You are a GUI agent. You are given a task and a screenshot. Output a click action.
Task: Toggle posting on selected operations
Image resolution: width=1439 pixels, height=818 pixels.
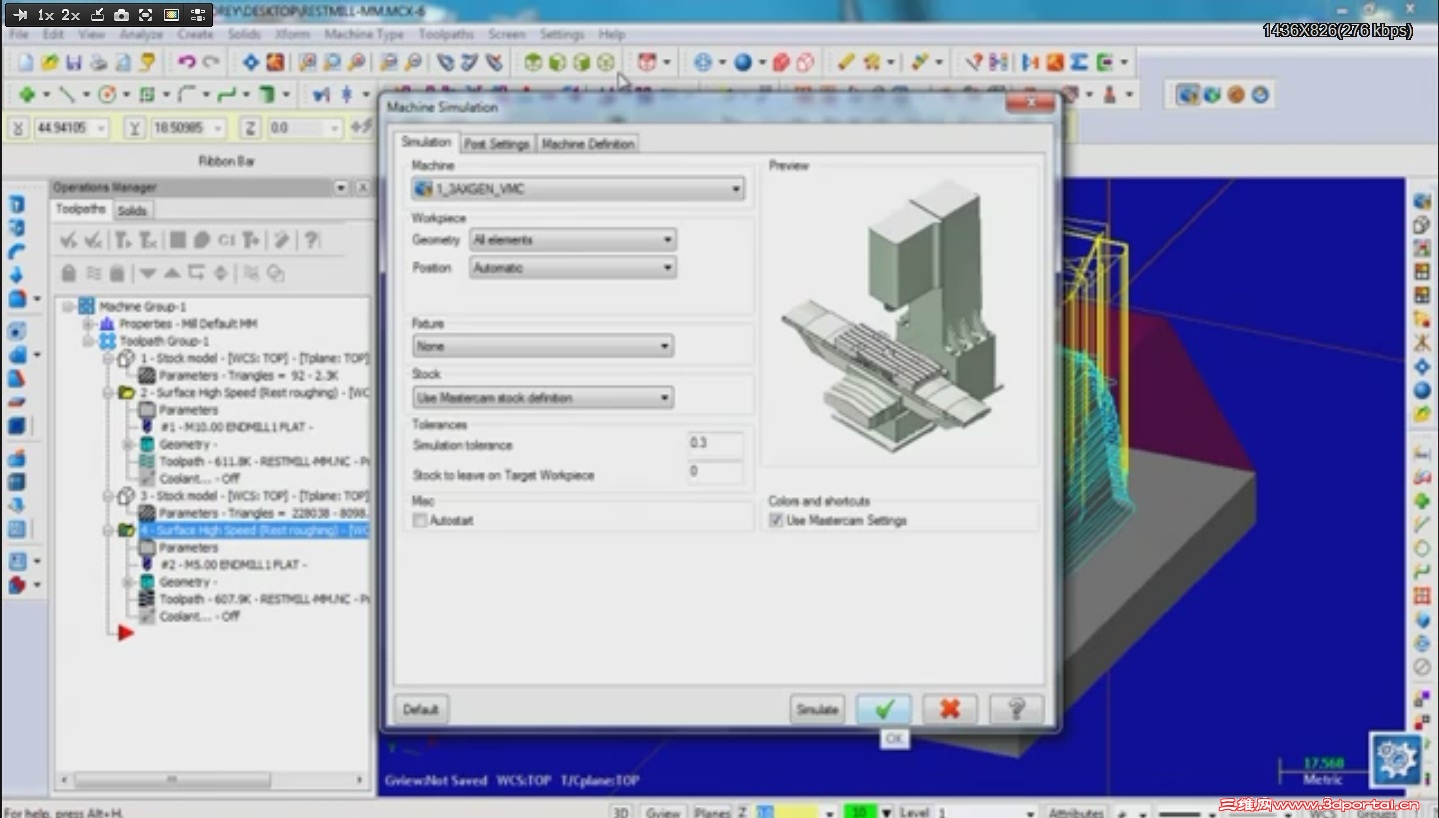pyautogui.click(x=117, y=273)
